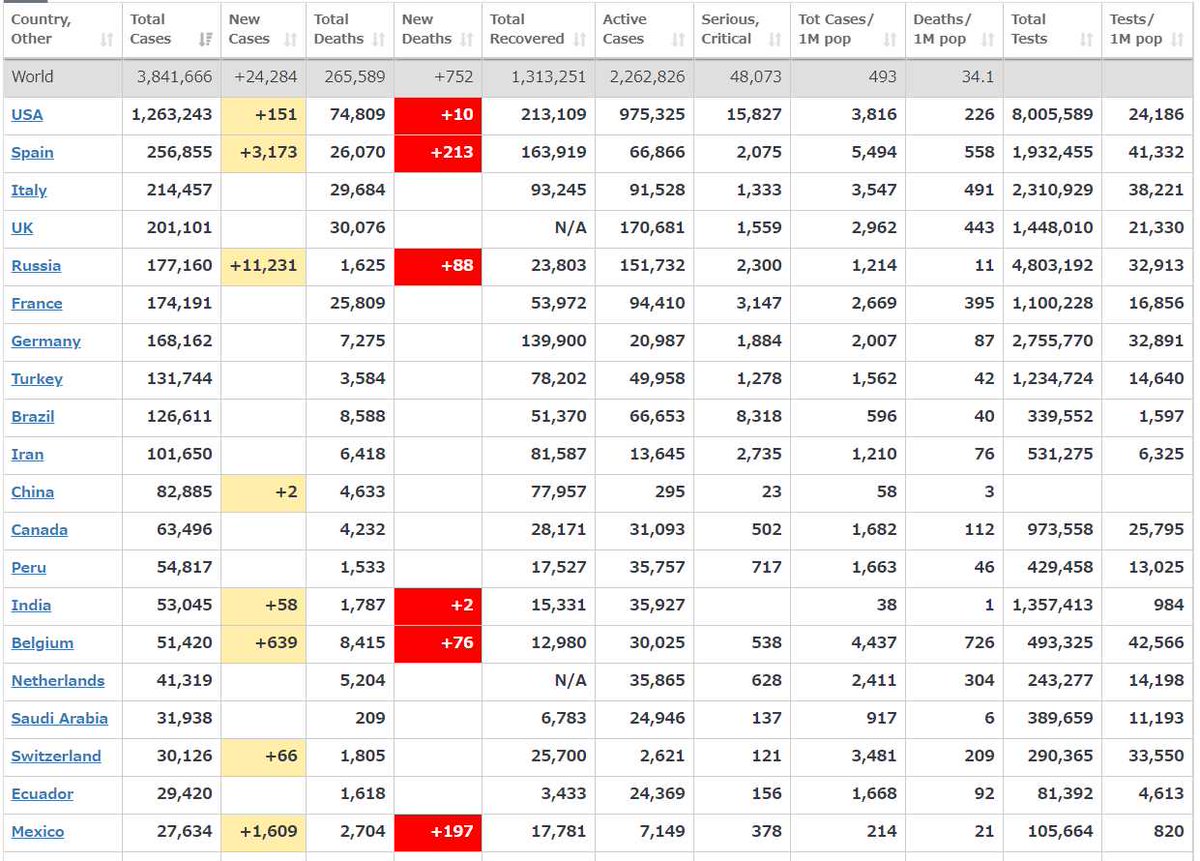Screen dimensions: 1200x861
Task: Select Ecuador tests per million 4,613
Action: pyautogui.click(x=1161, y=794)
